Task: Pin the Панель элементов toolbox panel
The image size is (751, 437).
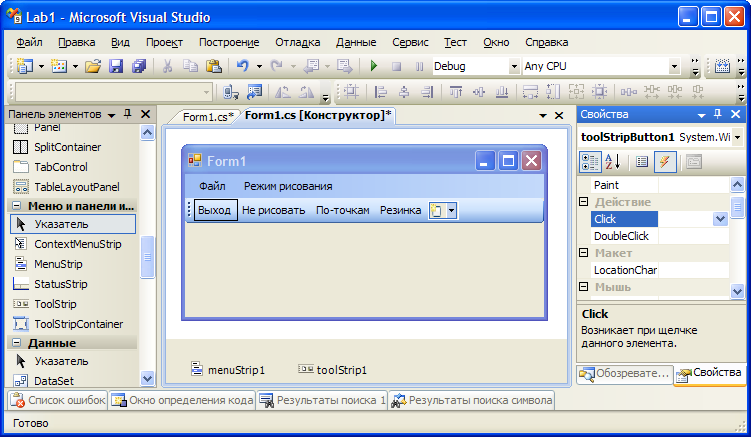Action: click(x=127, y=114)
